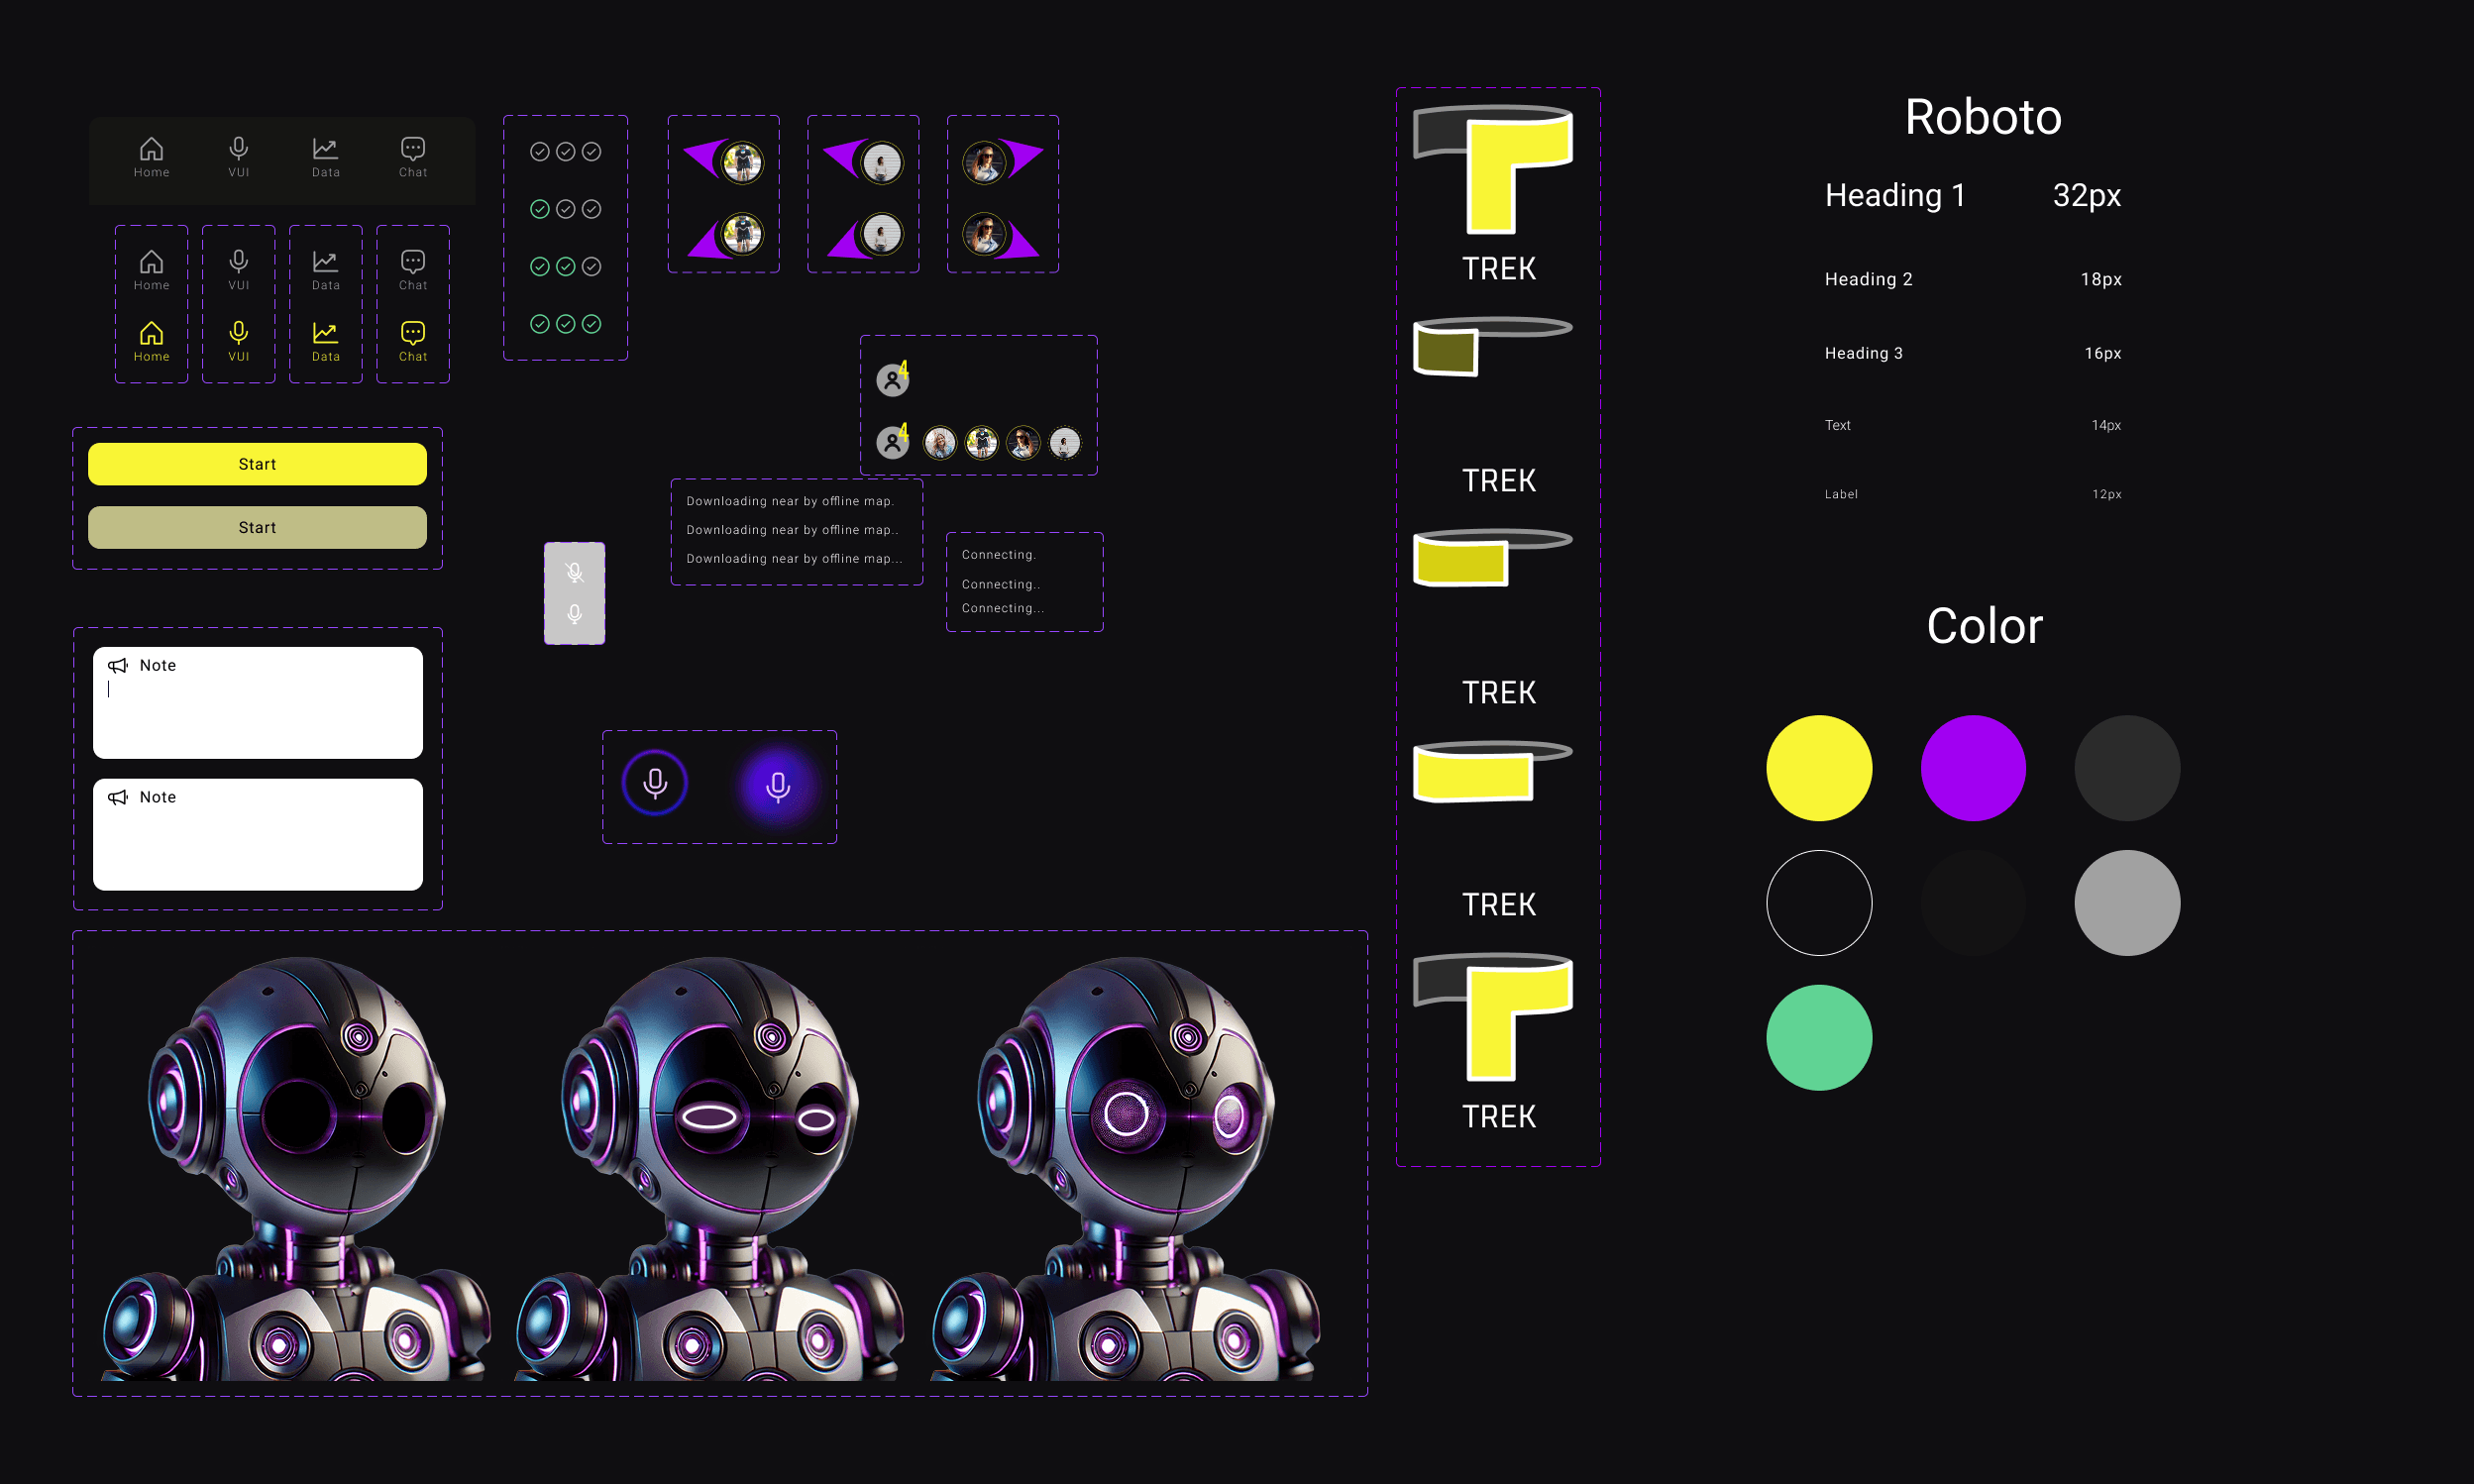The width and height of the screenshot is (2474, 1484).
Task: Click the outlined purple ring microphone button
Action: coord(655,783)
